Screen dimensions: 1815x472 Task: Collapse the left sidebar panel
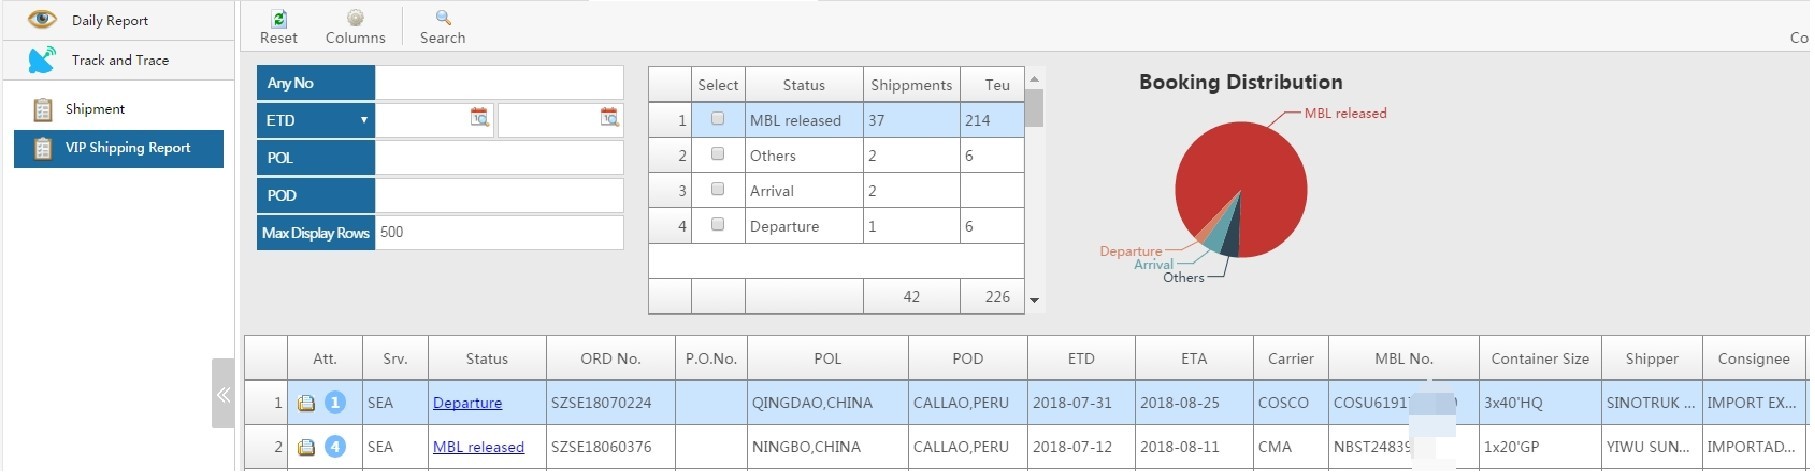pos(223,394)
